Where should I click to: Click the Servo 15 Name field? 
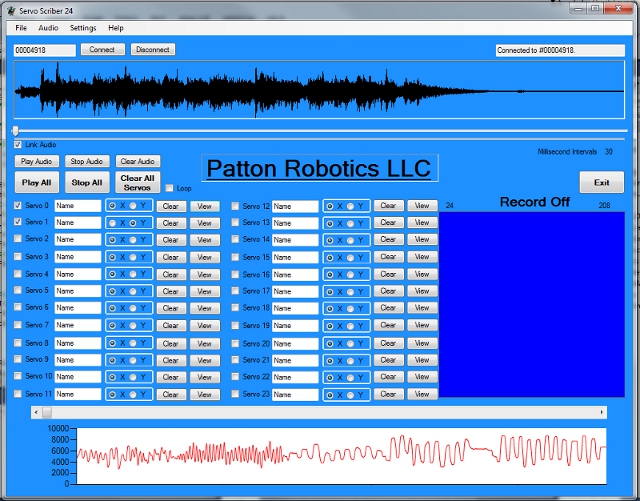pyautogui.click(x=295, y=257)
